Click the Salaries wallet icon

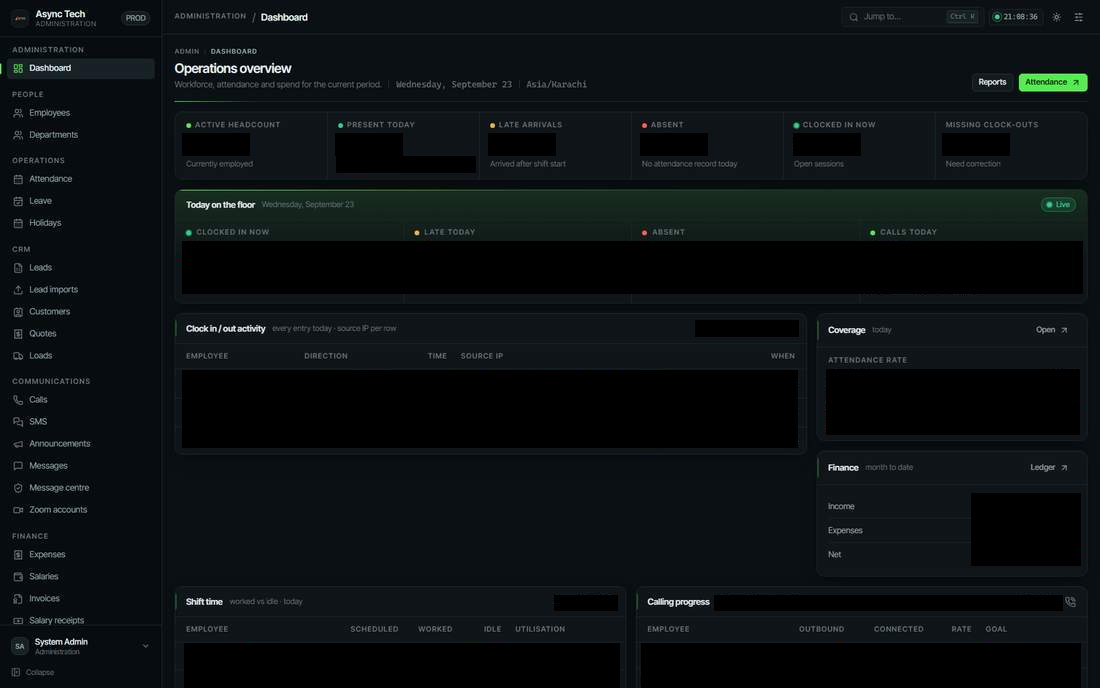point(18,576)
